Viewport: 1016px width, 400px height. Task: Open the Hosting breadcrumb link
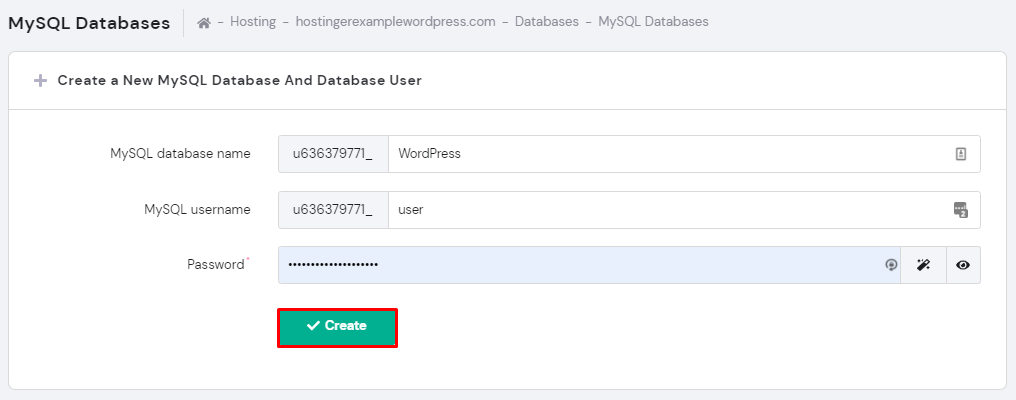[253, 22]
